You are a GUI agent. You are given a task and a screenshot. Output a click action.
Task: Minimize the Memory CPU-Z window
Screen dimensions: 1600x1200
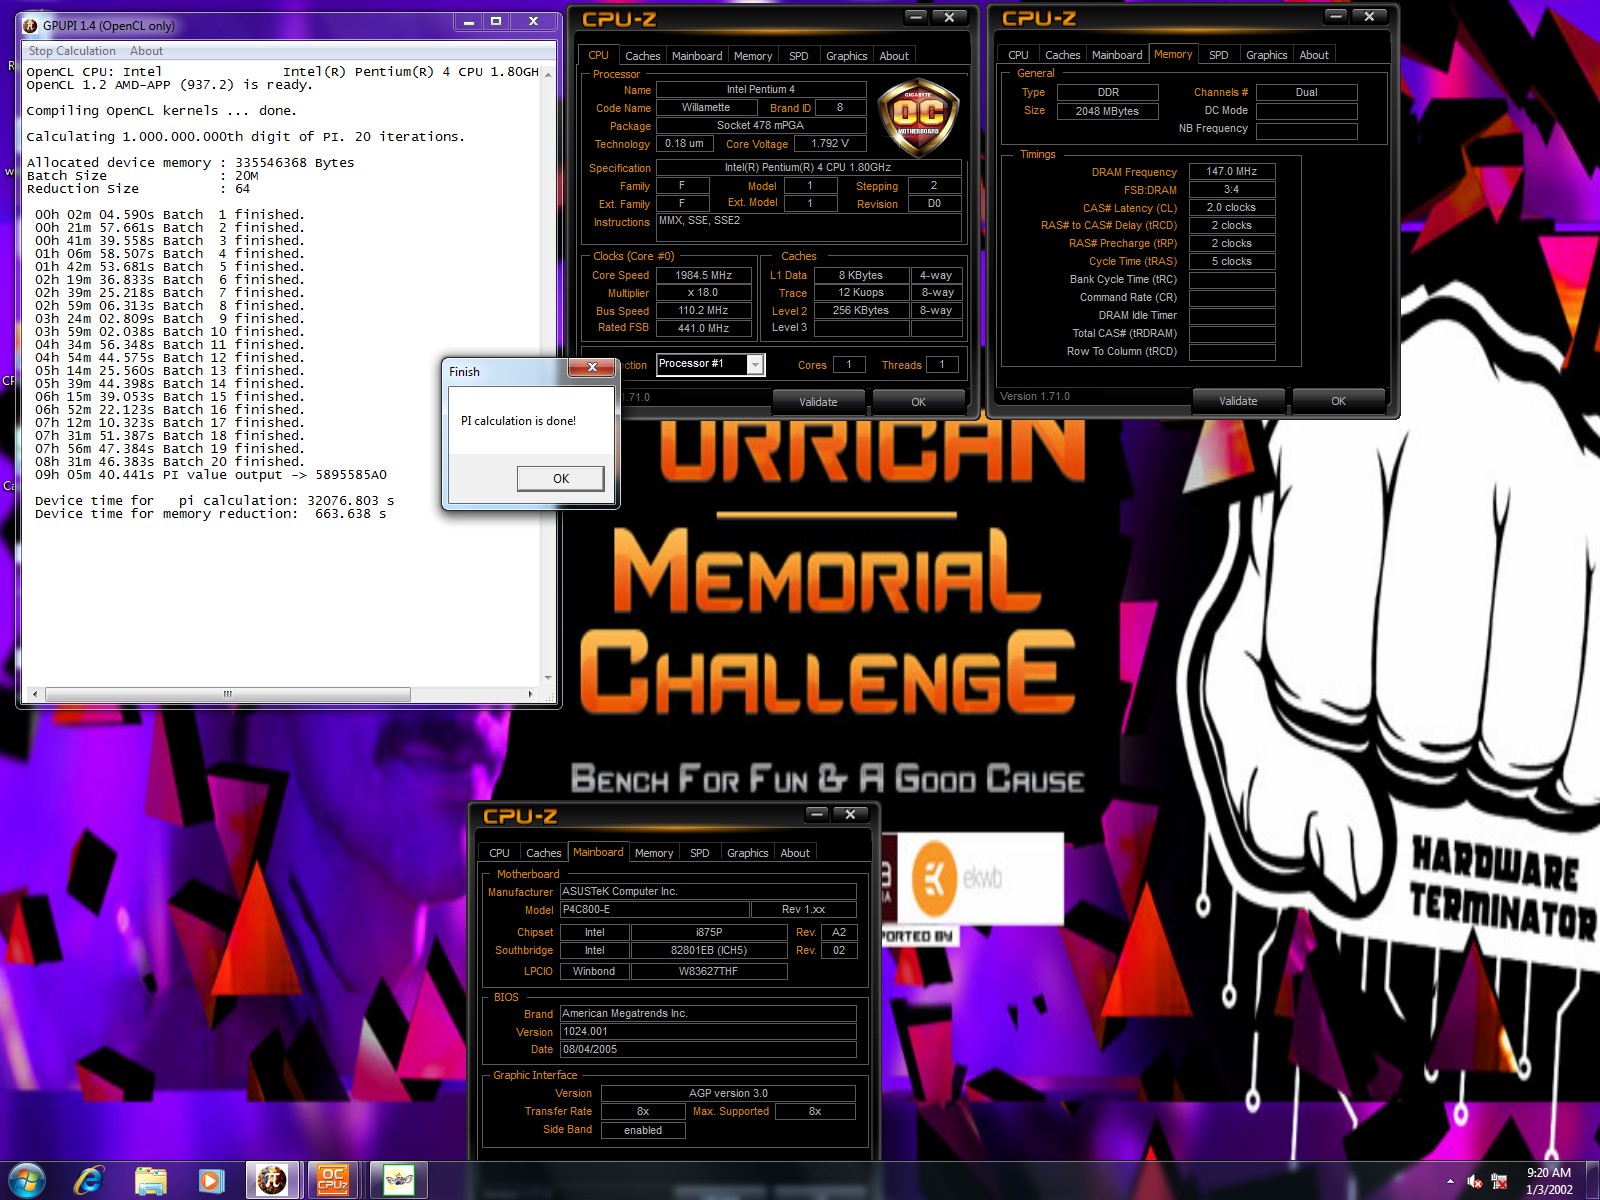tap(1336, 16)
